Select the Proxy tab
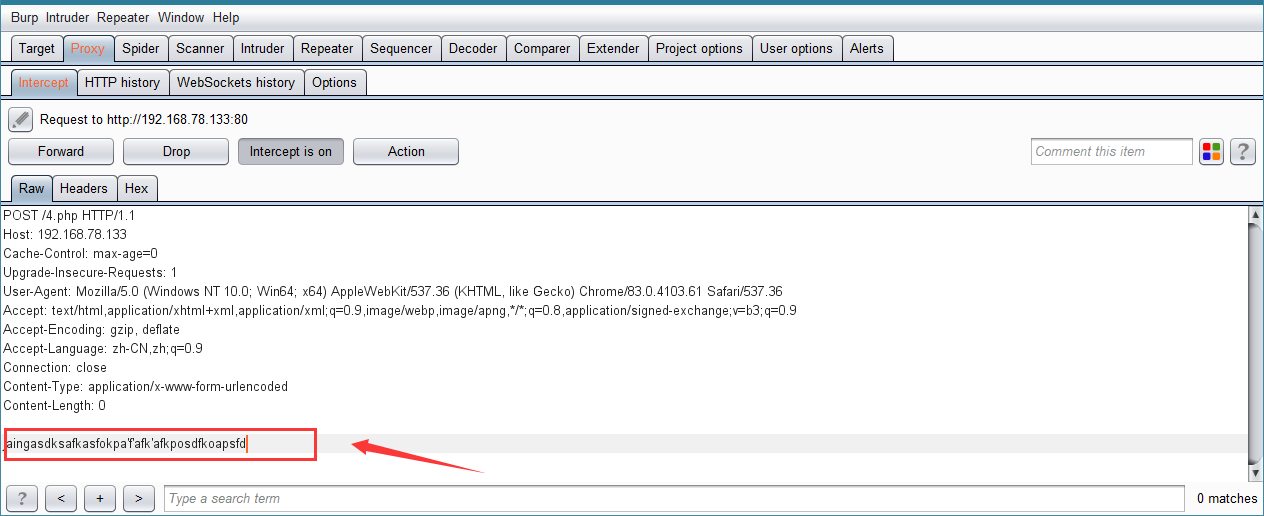Viewport: 1264px width, 516px height. 88,48
